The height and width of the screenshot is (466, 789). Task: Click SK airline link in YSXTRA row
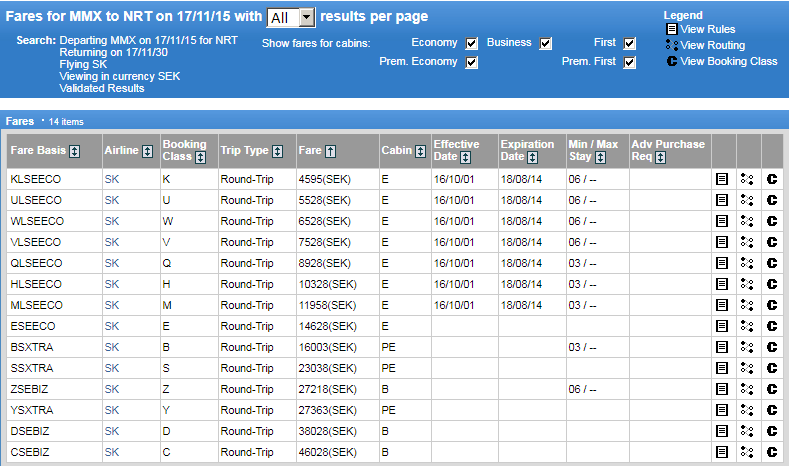(x=111, y=411)
